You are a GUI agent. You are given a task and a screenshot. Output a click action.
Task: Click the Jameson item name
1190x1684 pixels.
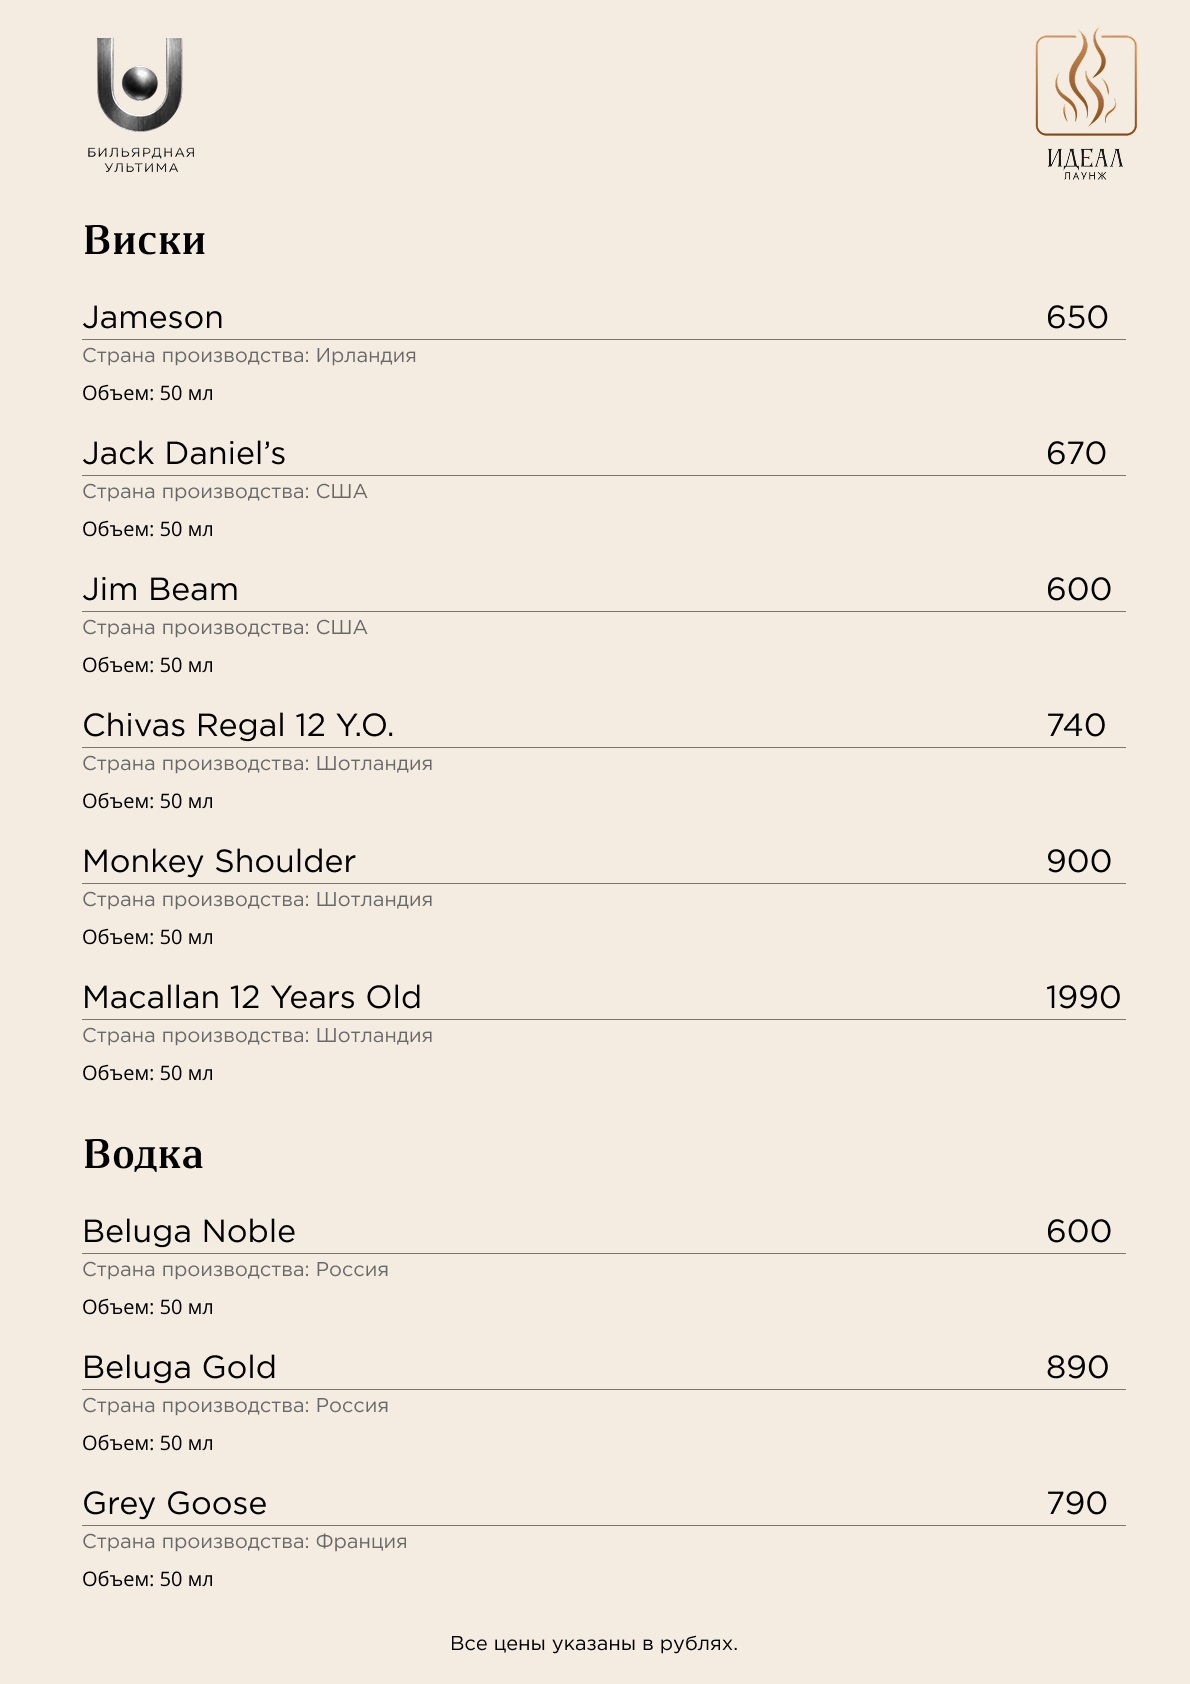[153, 317]
